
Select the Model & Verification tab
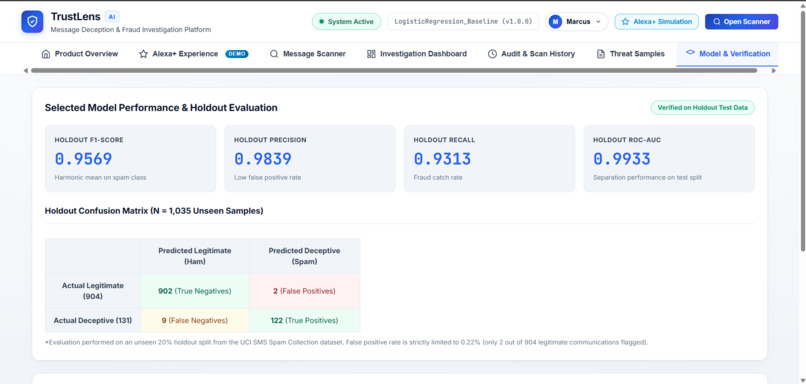[727, 53]
